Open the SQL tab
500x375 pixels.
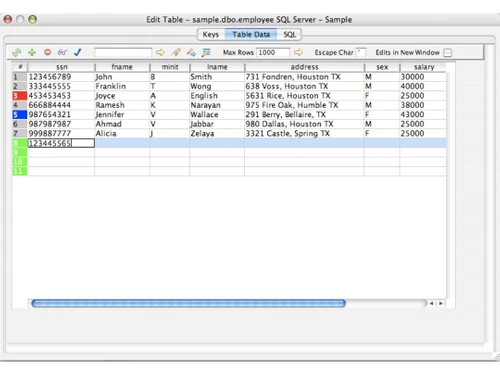[x=289, y=34]
